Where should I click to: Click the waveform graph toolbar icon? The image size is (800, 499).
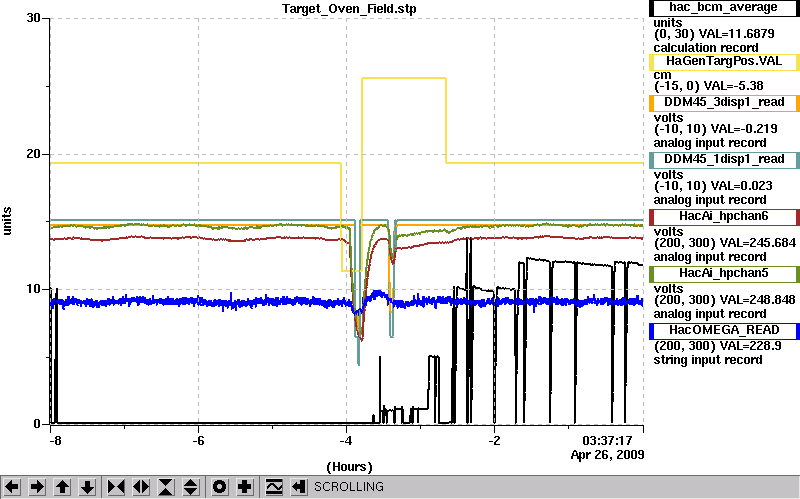[273, 487]
